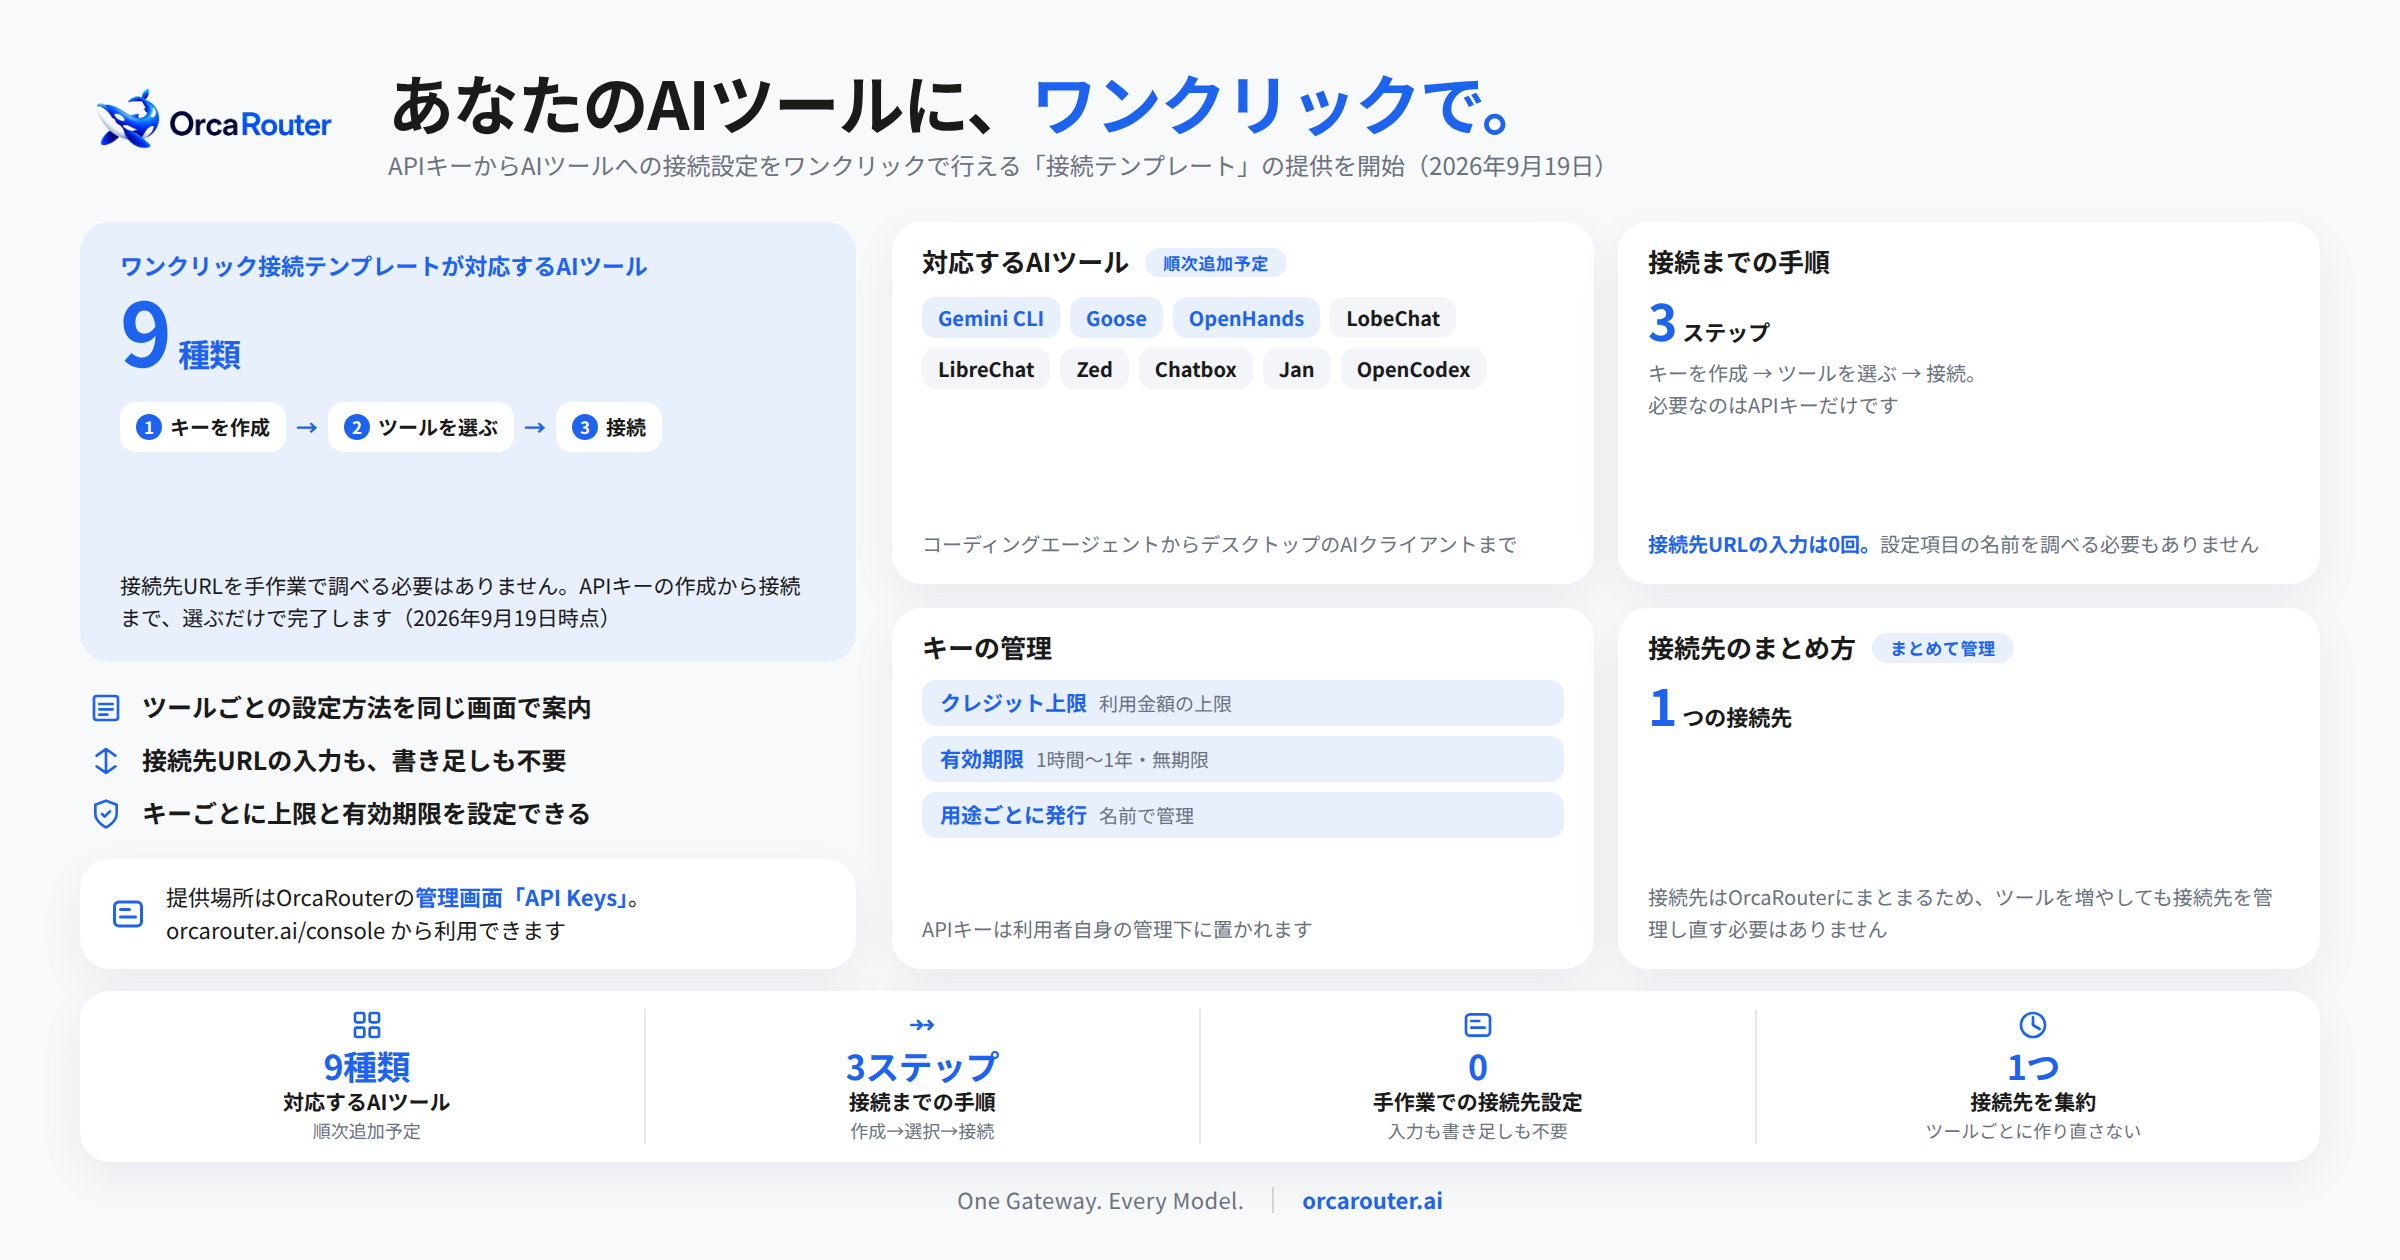Click the grid icon above 9種類
Image resolution: width=2400 pixels, height=1260 pixels.
(x=367, y=1025)
